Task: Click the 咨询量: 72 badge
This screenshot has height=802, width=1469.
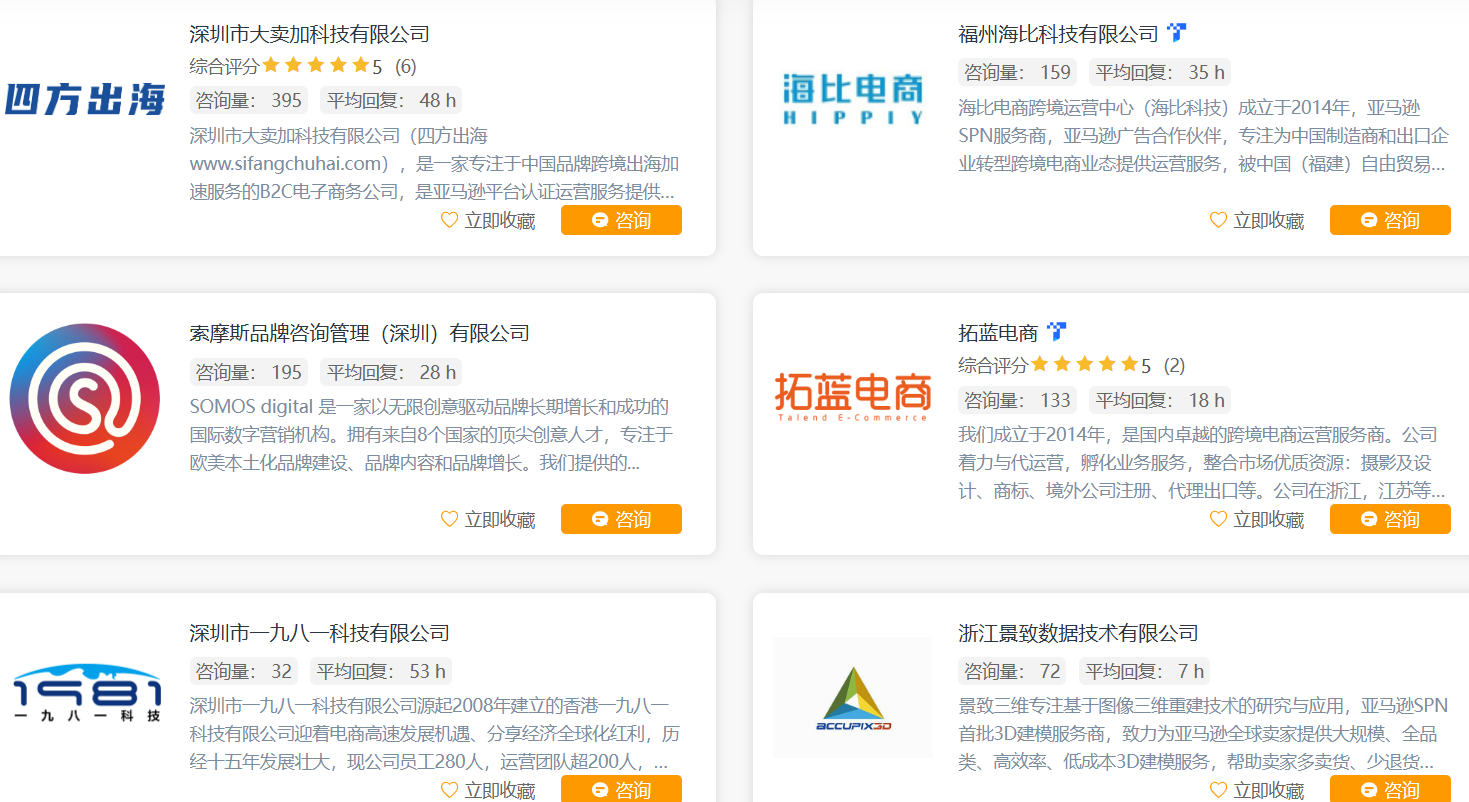Action: click(1013, 671)
